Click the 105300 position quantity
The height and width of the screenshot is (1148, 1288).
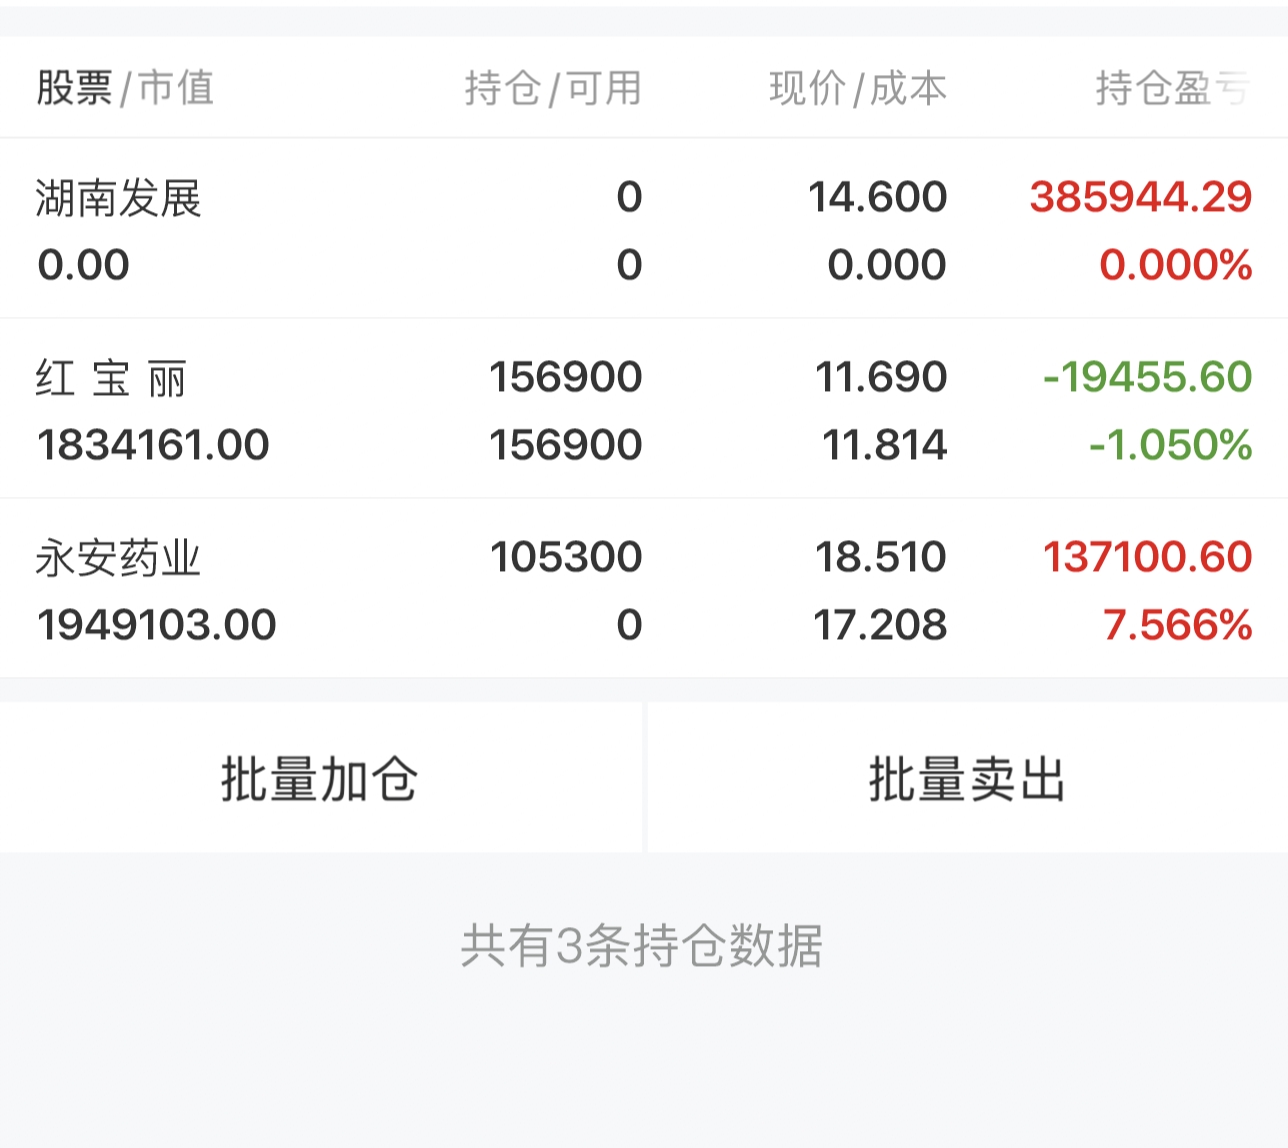click(566, 557)
